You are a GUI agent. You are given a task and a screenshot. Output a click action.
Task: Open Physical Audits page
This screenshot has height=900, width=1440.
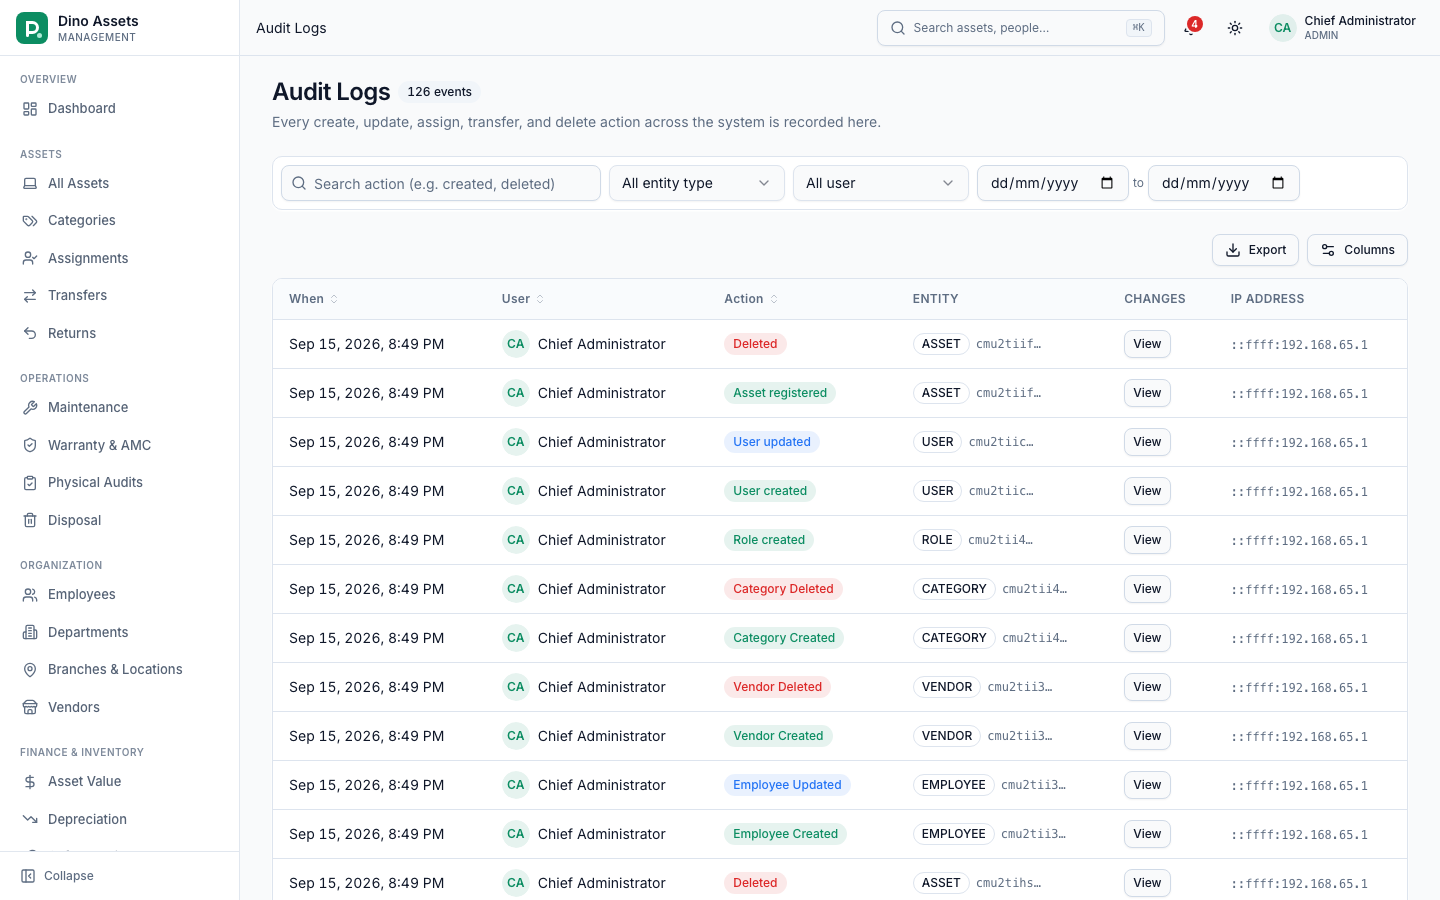tap(120, 483)
